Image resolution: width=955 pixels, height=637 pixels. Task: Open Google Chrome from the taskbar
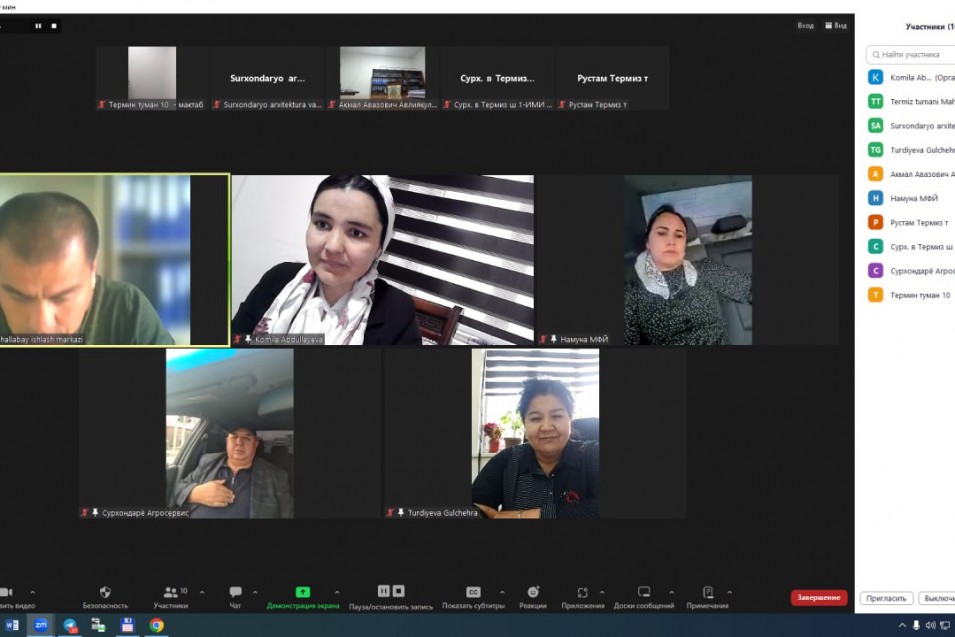tap(157, 625)
